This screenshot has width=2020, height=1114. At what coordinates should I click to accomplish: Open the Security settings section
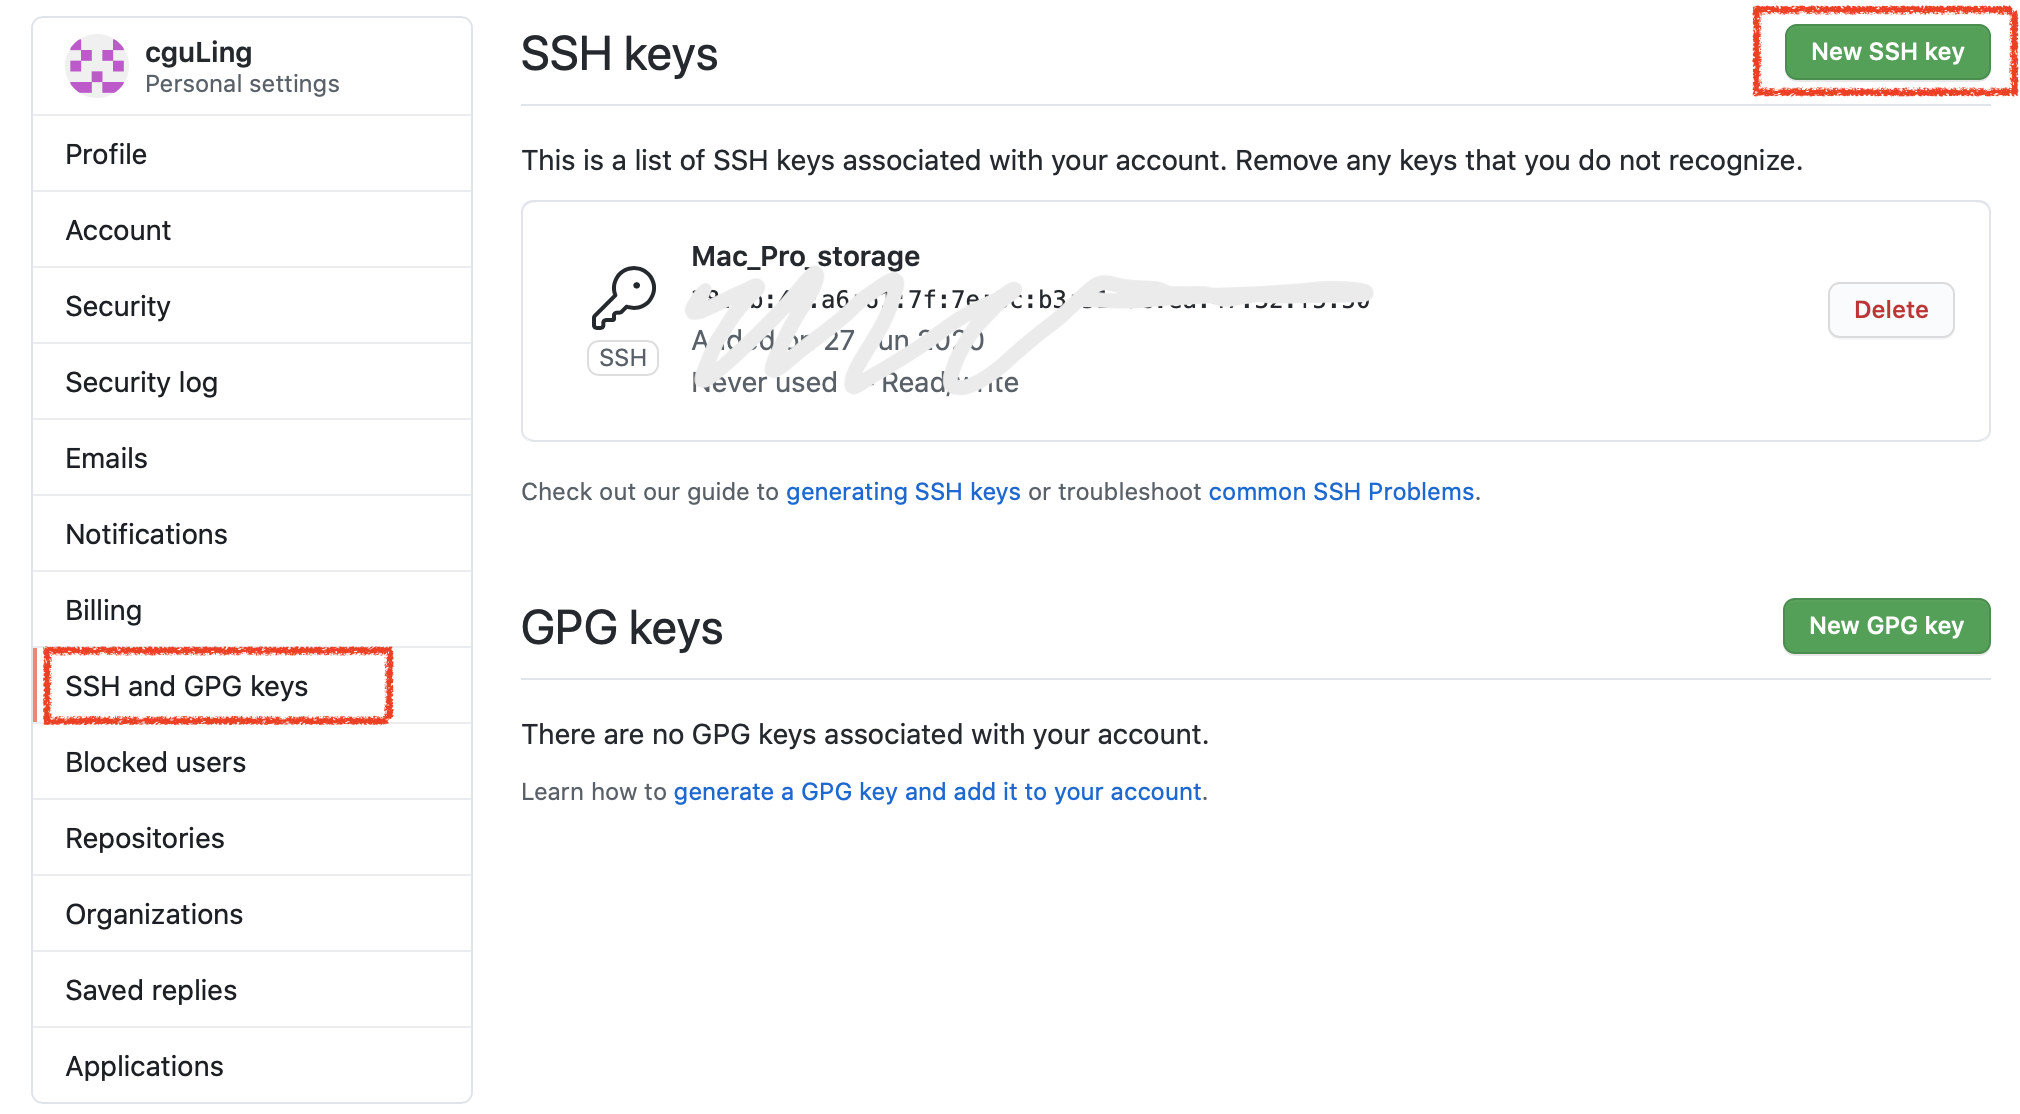[252, 306]
